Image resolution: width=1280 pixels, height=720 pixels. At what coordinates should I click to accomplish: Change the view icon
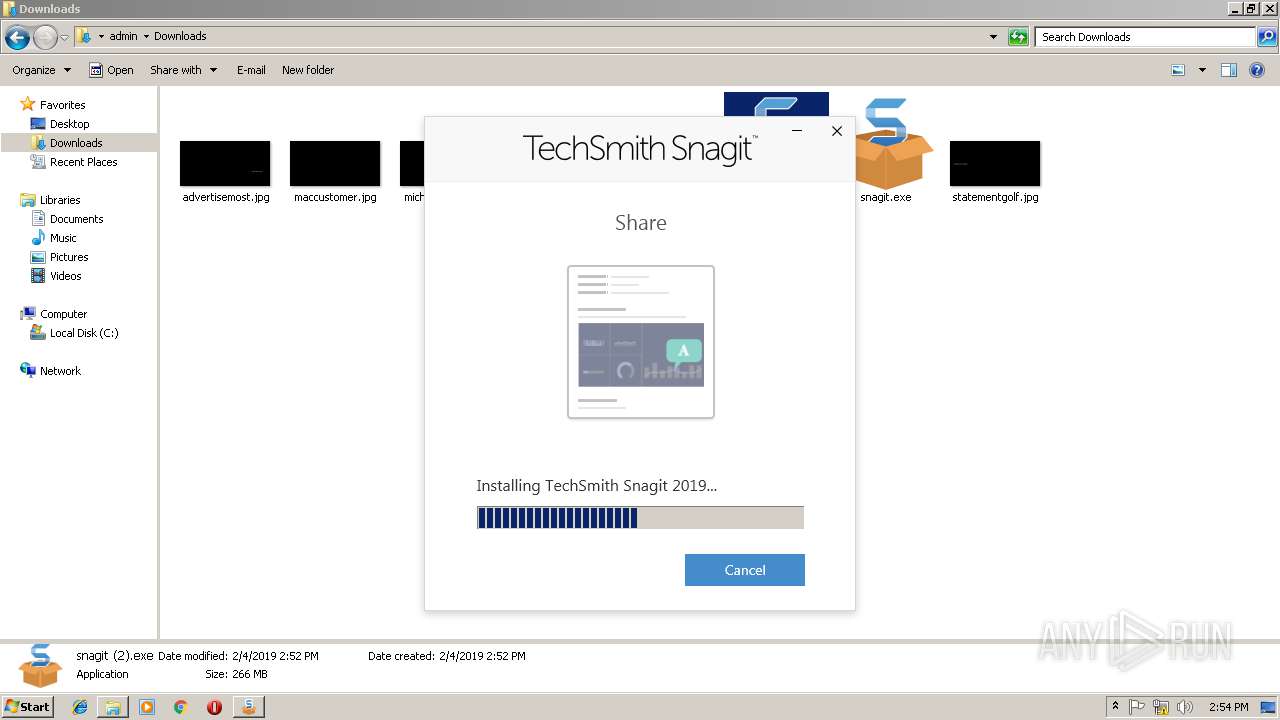coord(1178,70)
